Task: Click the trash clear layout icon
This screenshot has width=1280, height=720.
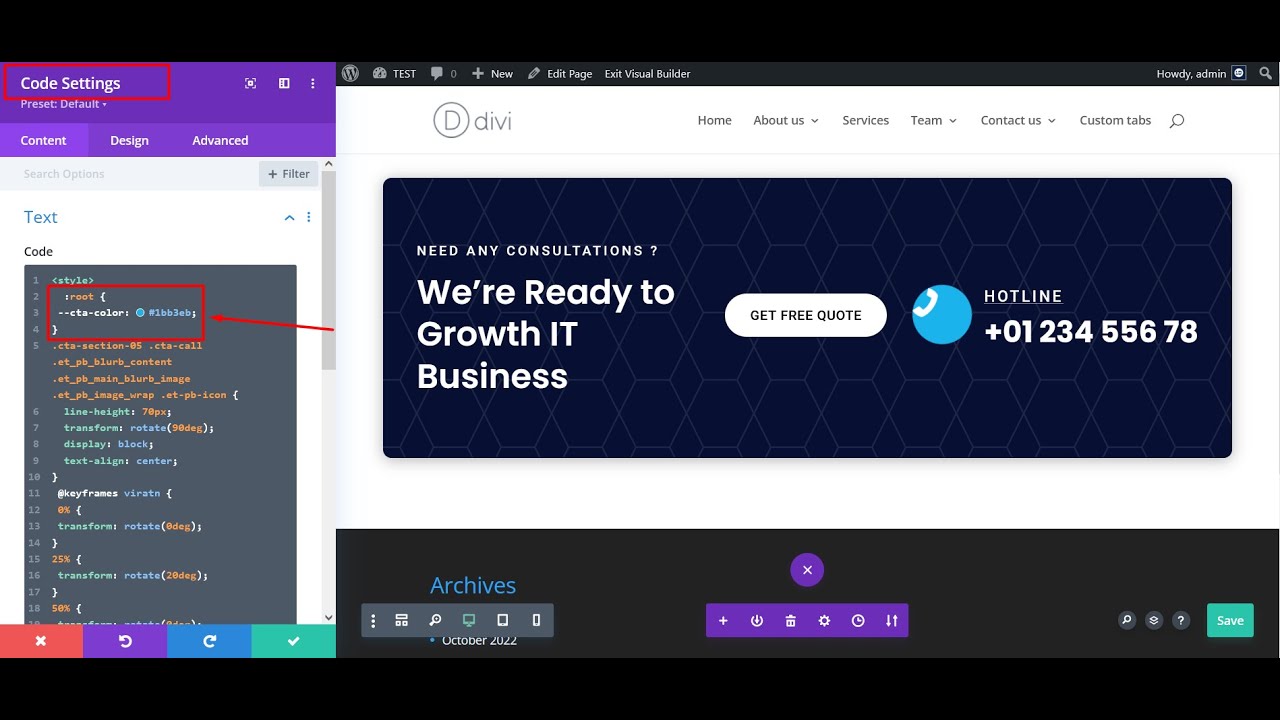Action: click(x=790, y=621)
